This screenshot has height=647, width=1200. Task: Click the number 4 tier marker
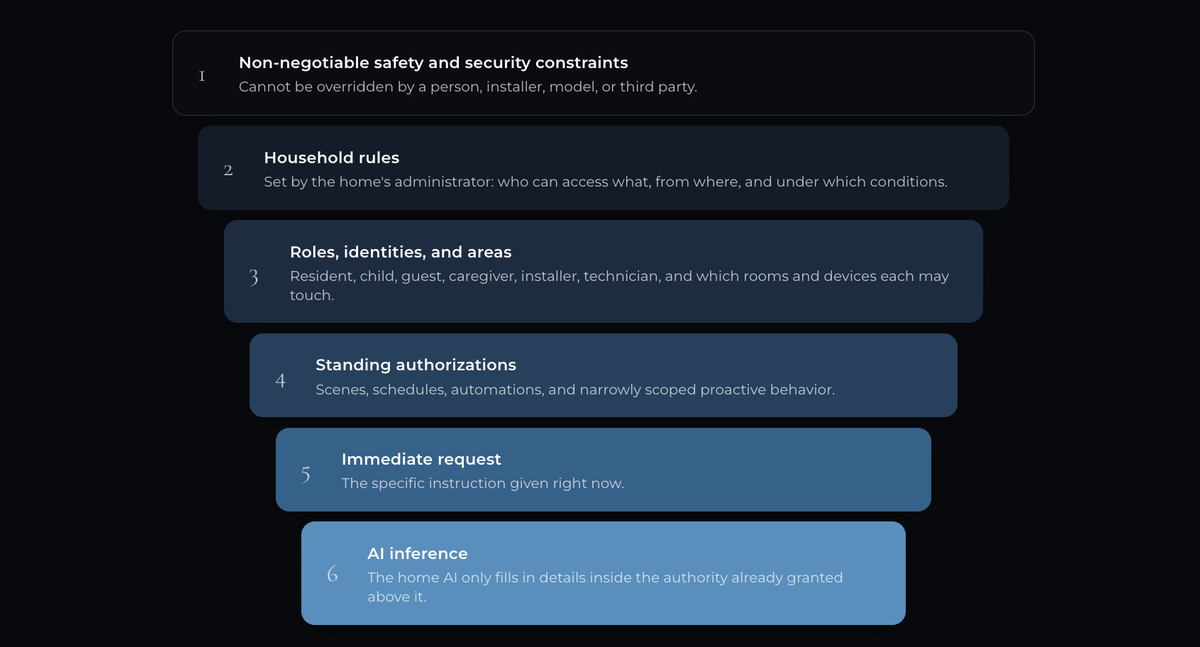click(280, 380)
